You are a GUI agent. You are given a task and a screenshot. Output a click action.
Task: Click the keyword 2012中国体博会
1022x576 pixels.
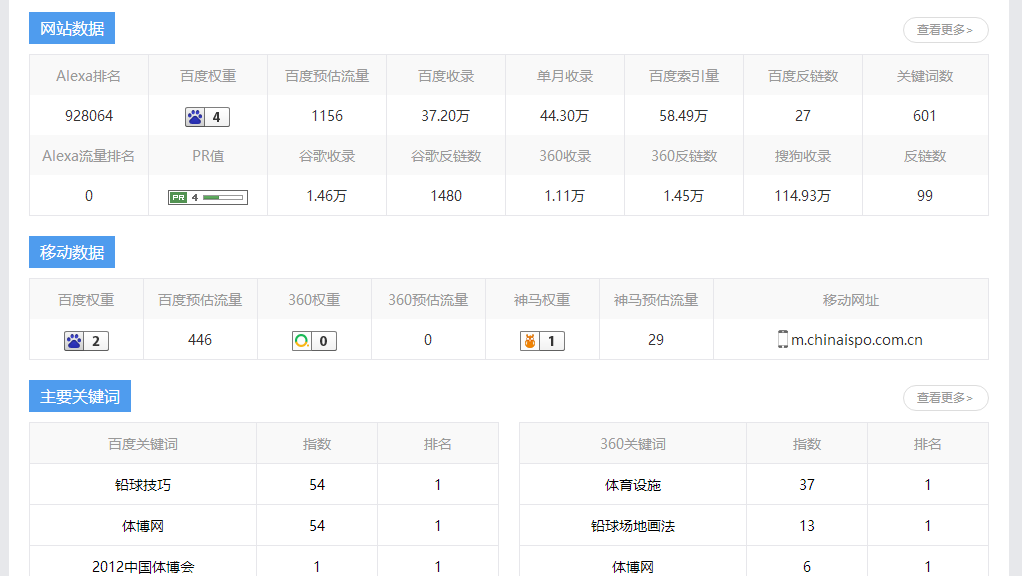(143, 567)
